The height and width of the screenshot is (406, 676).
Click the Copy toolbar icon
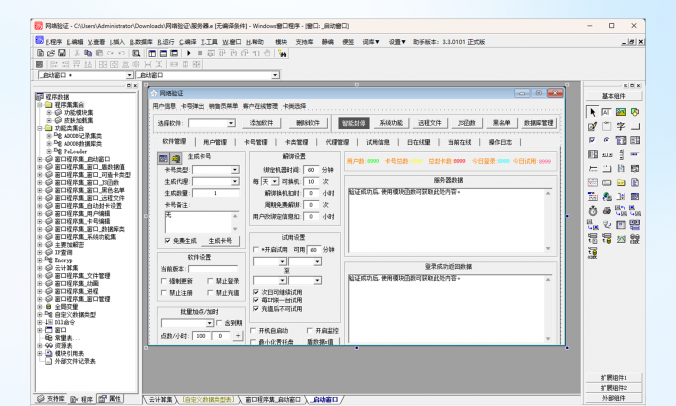[x=88, y=53]
